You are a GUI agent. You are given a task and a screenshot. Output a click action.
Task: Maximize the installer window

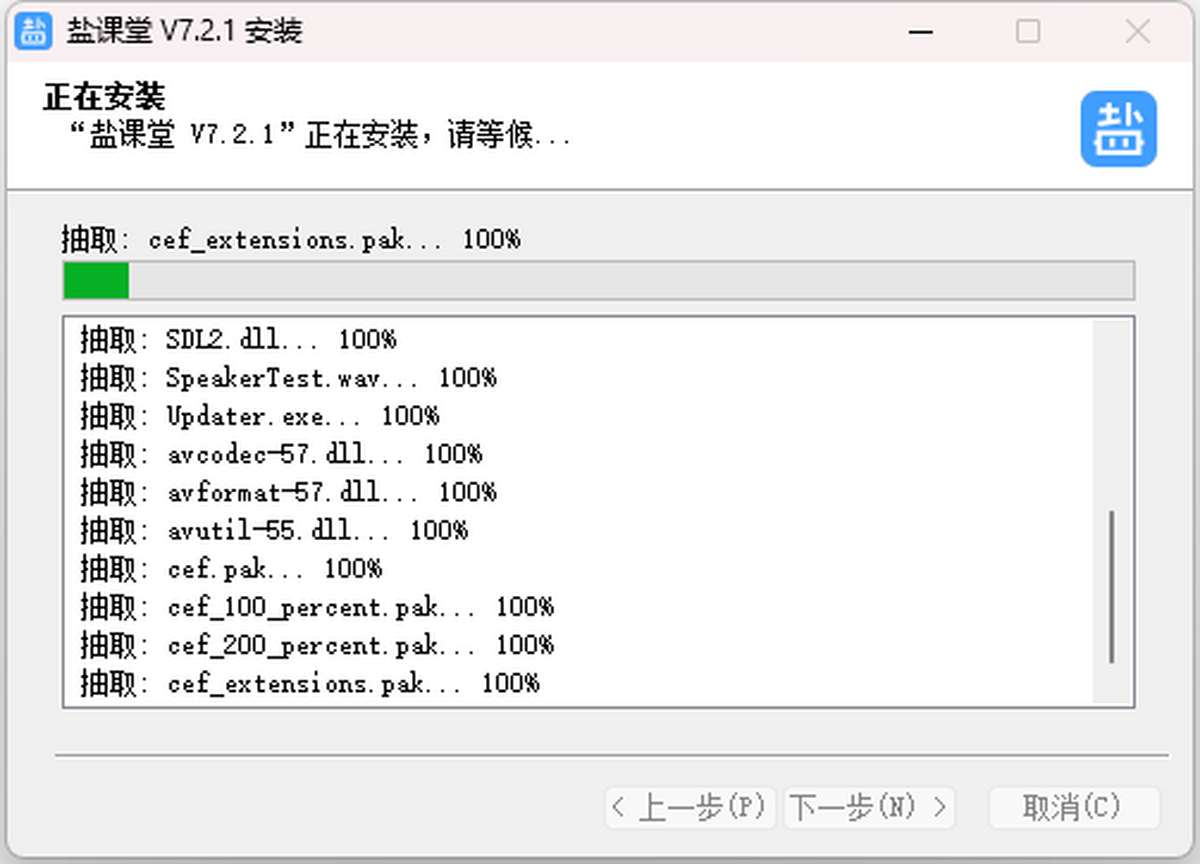coord(1028,31)
